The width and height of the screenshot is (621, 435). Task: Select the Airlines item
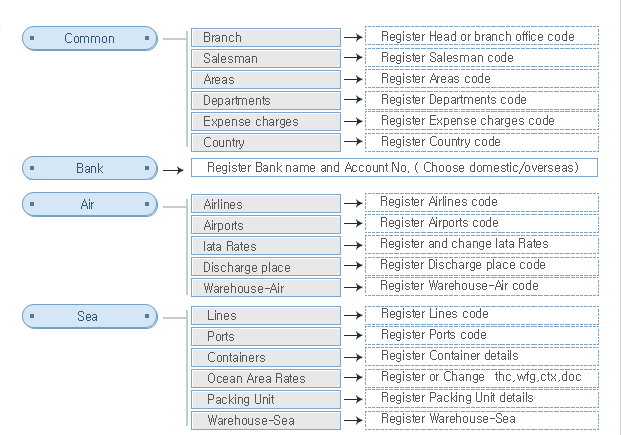coord(265,204)
